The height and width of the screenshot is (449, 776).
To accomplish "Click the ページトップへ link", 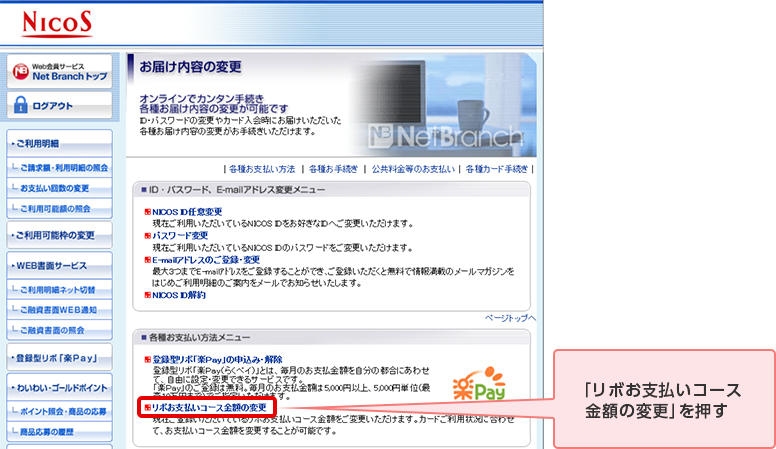I will 510,318.
